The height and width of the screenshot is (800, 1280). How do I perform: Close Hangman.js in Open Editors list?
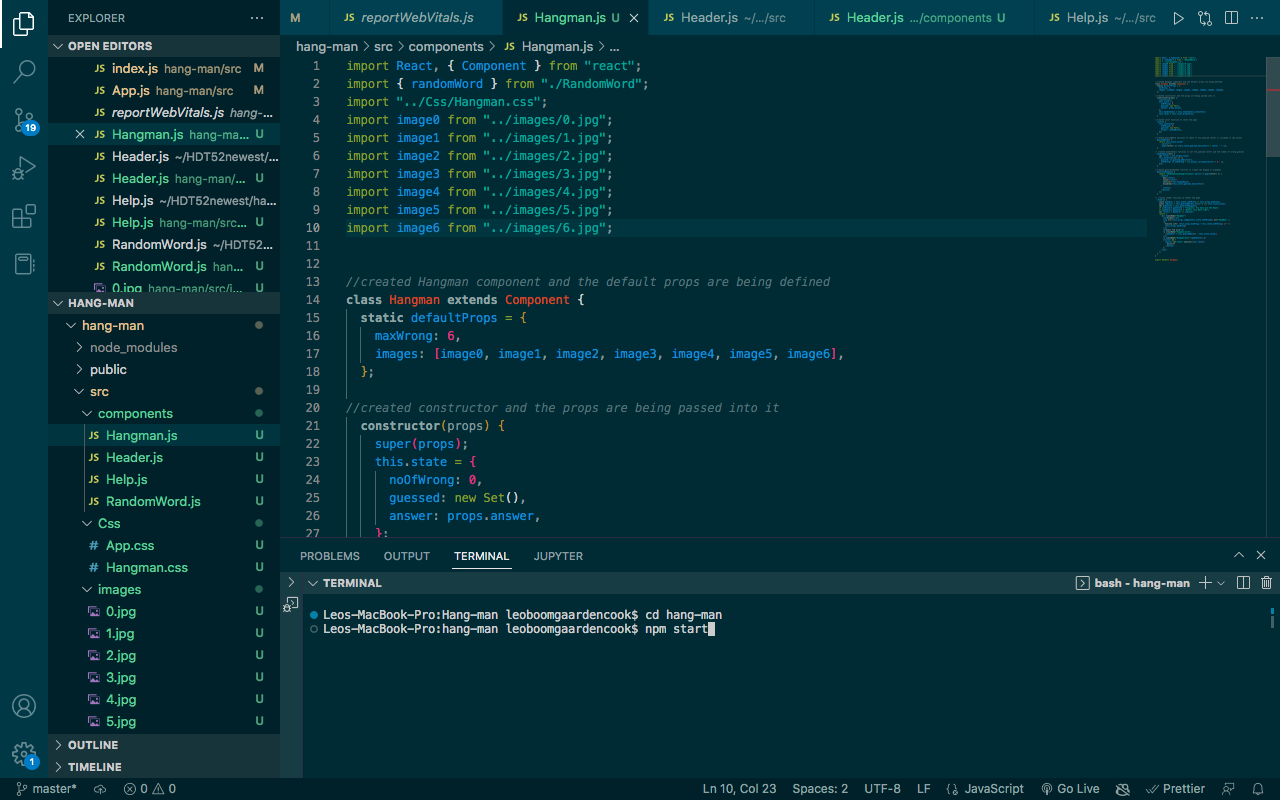[80, 134]
